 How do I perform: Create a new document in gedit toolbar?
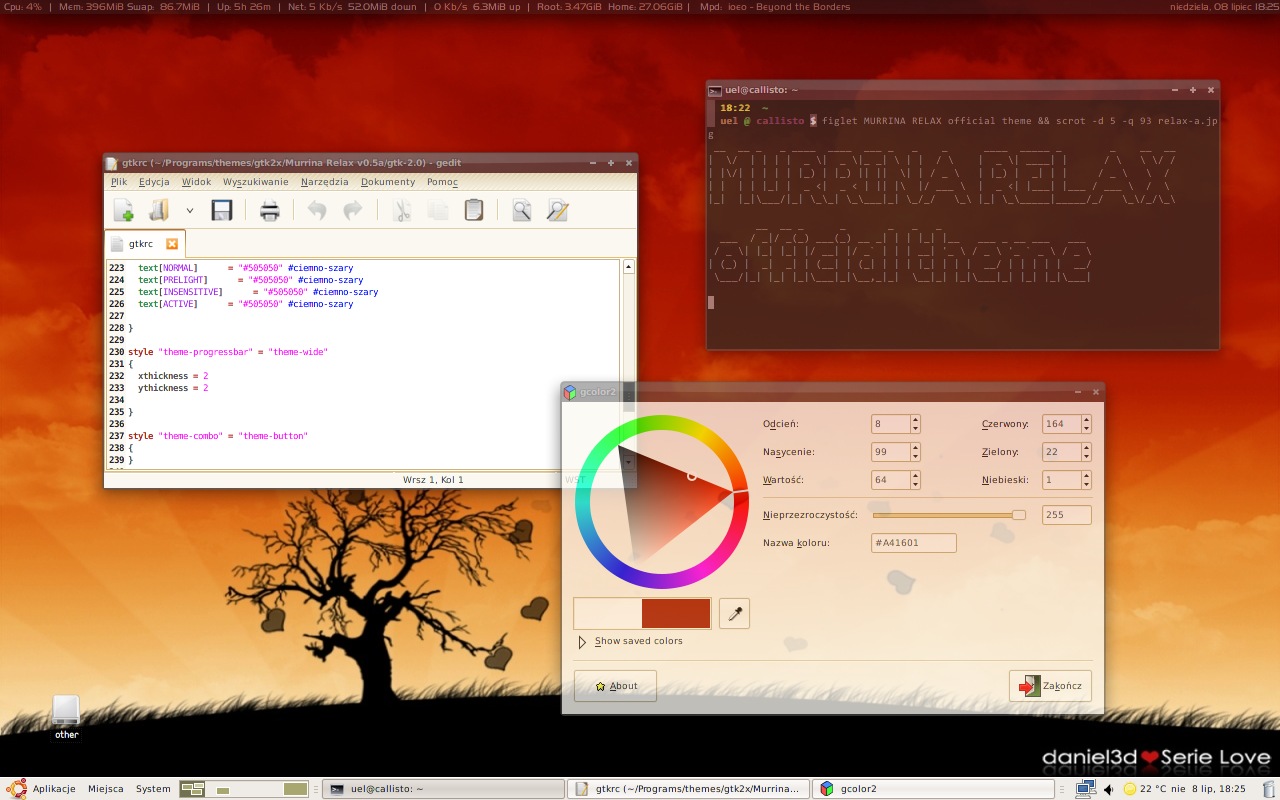123,210
